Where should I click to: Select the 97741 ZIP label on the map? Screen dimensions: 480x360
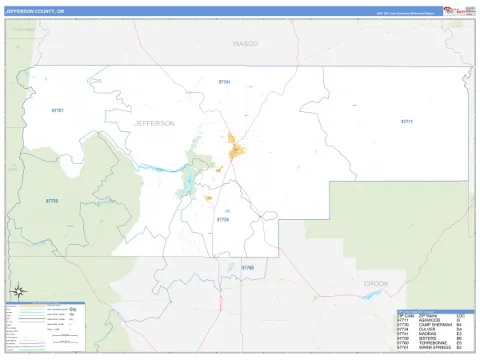pyautogui.click(x=224, y=82)
